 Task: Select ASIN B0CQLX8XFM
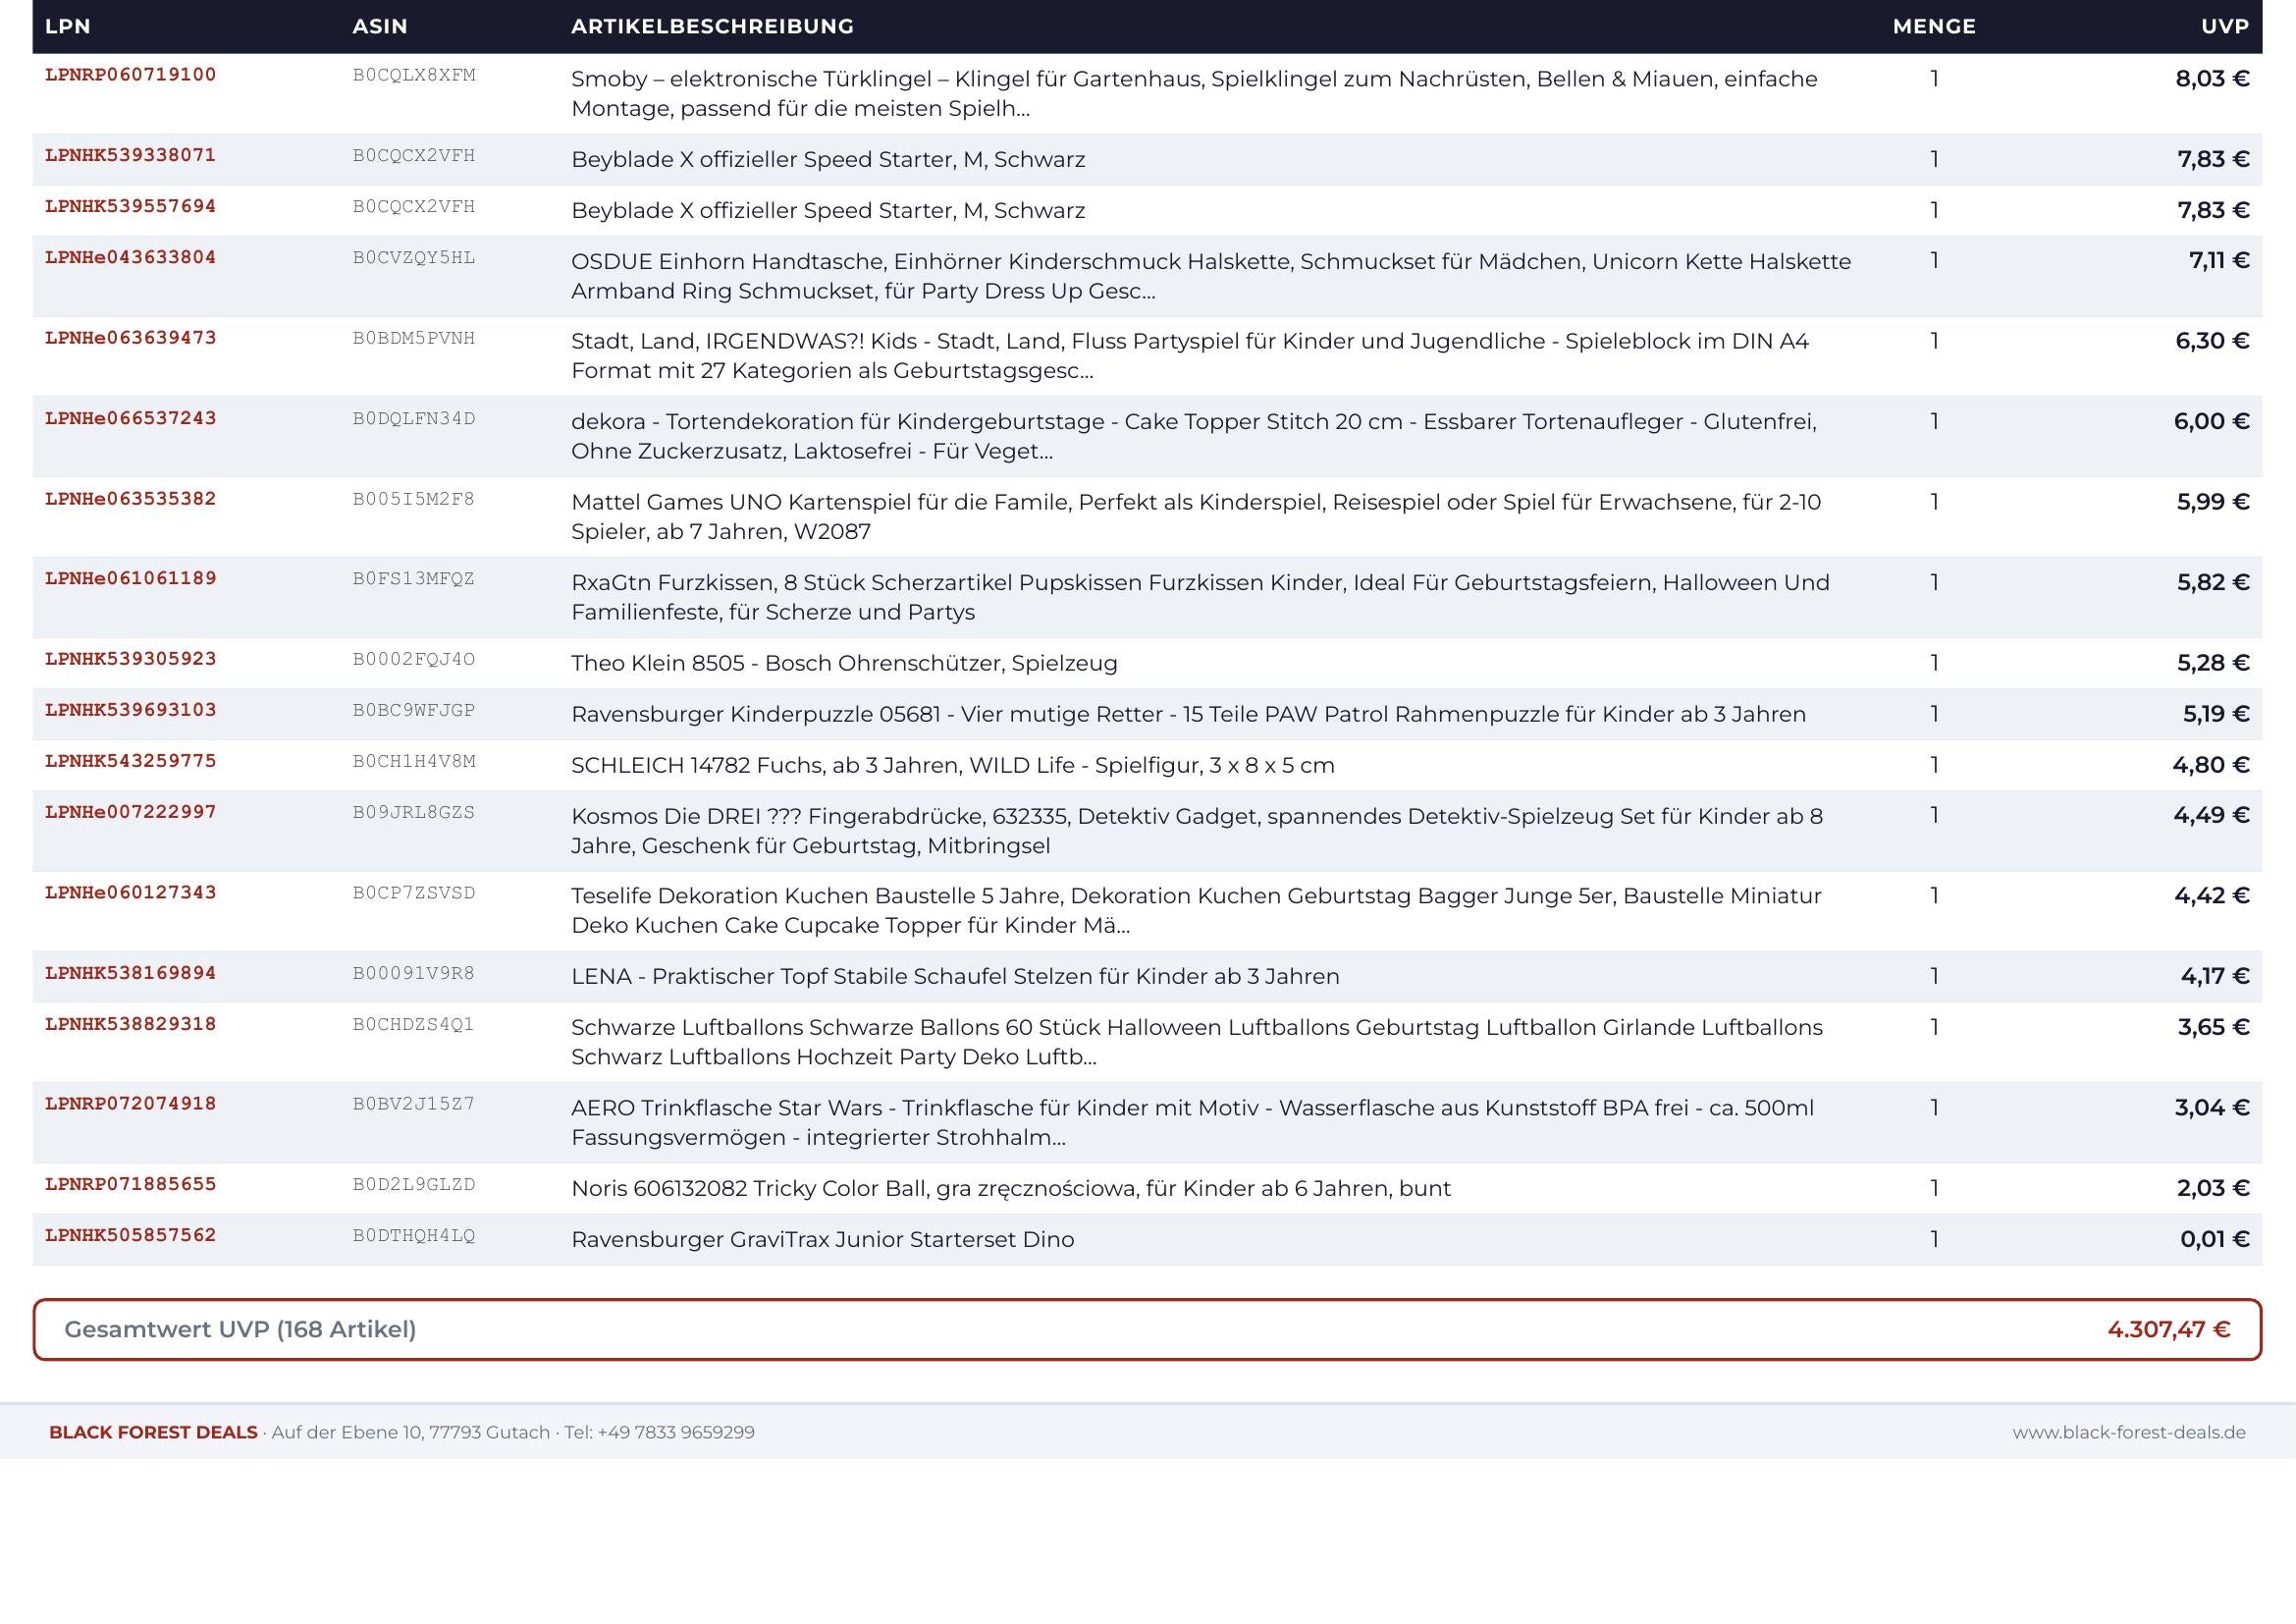click(414, 75)
